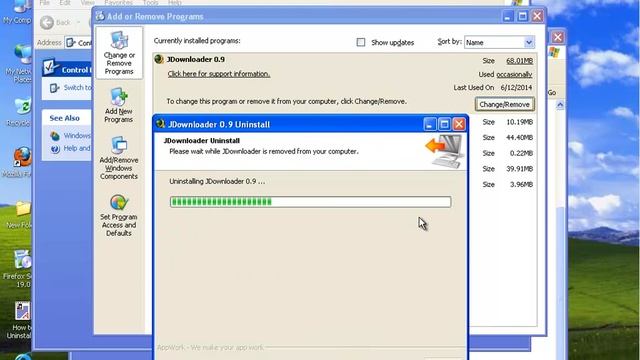Screen dimensions: 640x360
Task: Click the Control Panel scroll up arrow
Action: 560,105
